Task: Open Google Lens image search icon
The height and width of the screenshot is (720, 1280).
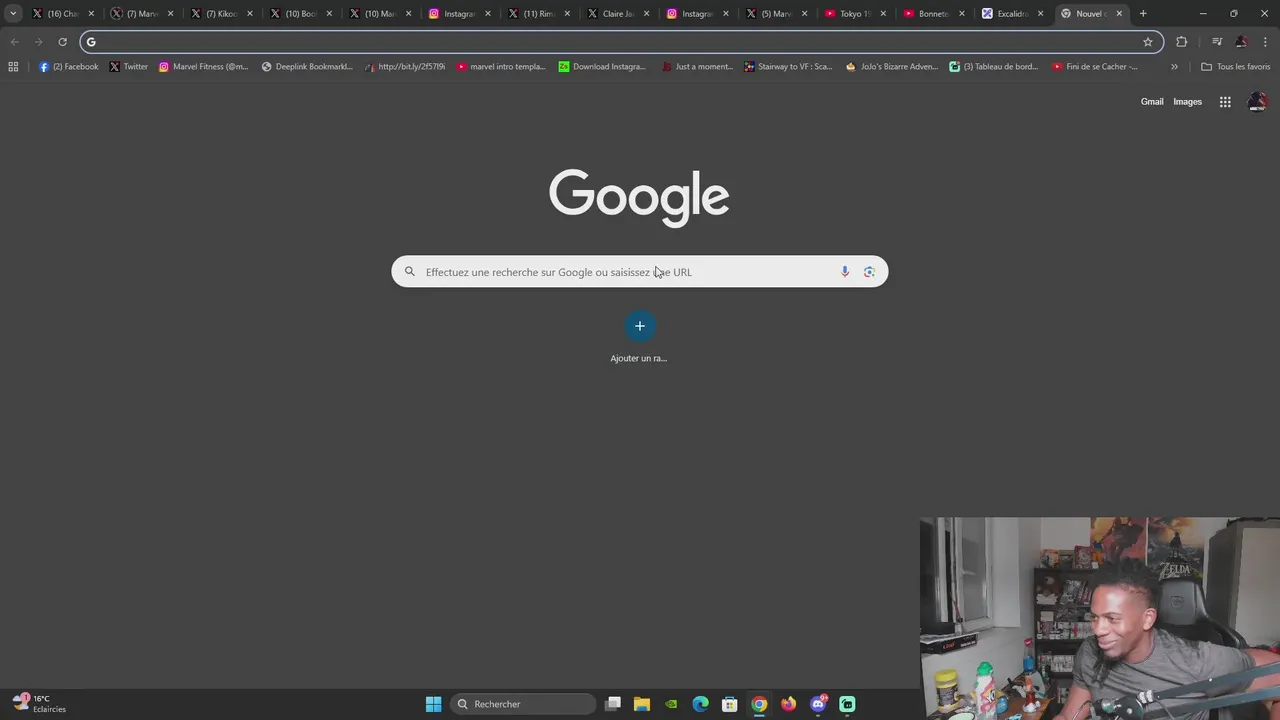Action: pyautogui.click(x=869, y=272)
